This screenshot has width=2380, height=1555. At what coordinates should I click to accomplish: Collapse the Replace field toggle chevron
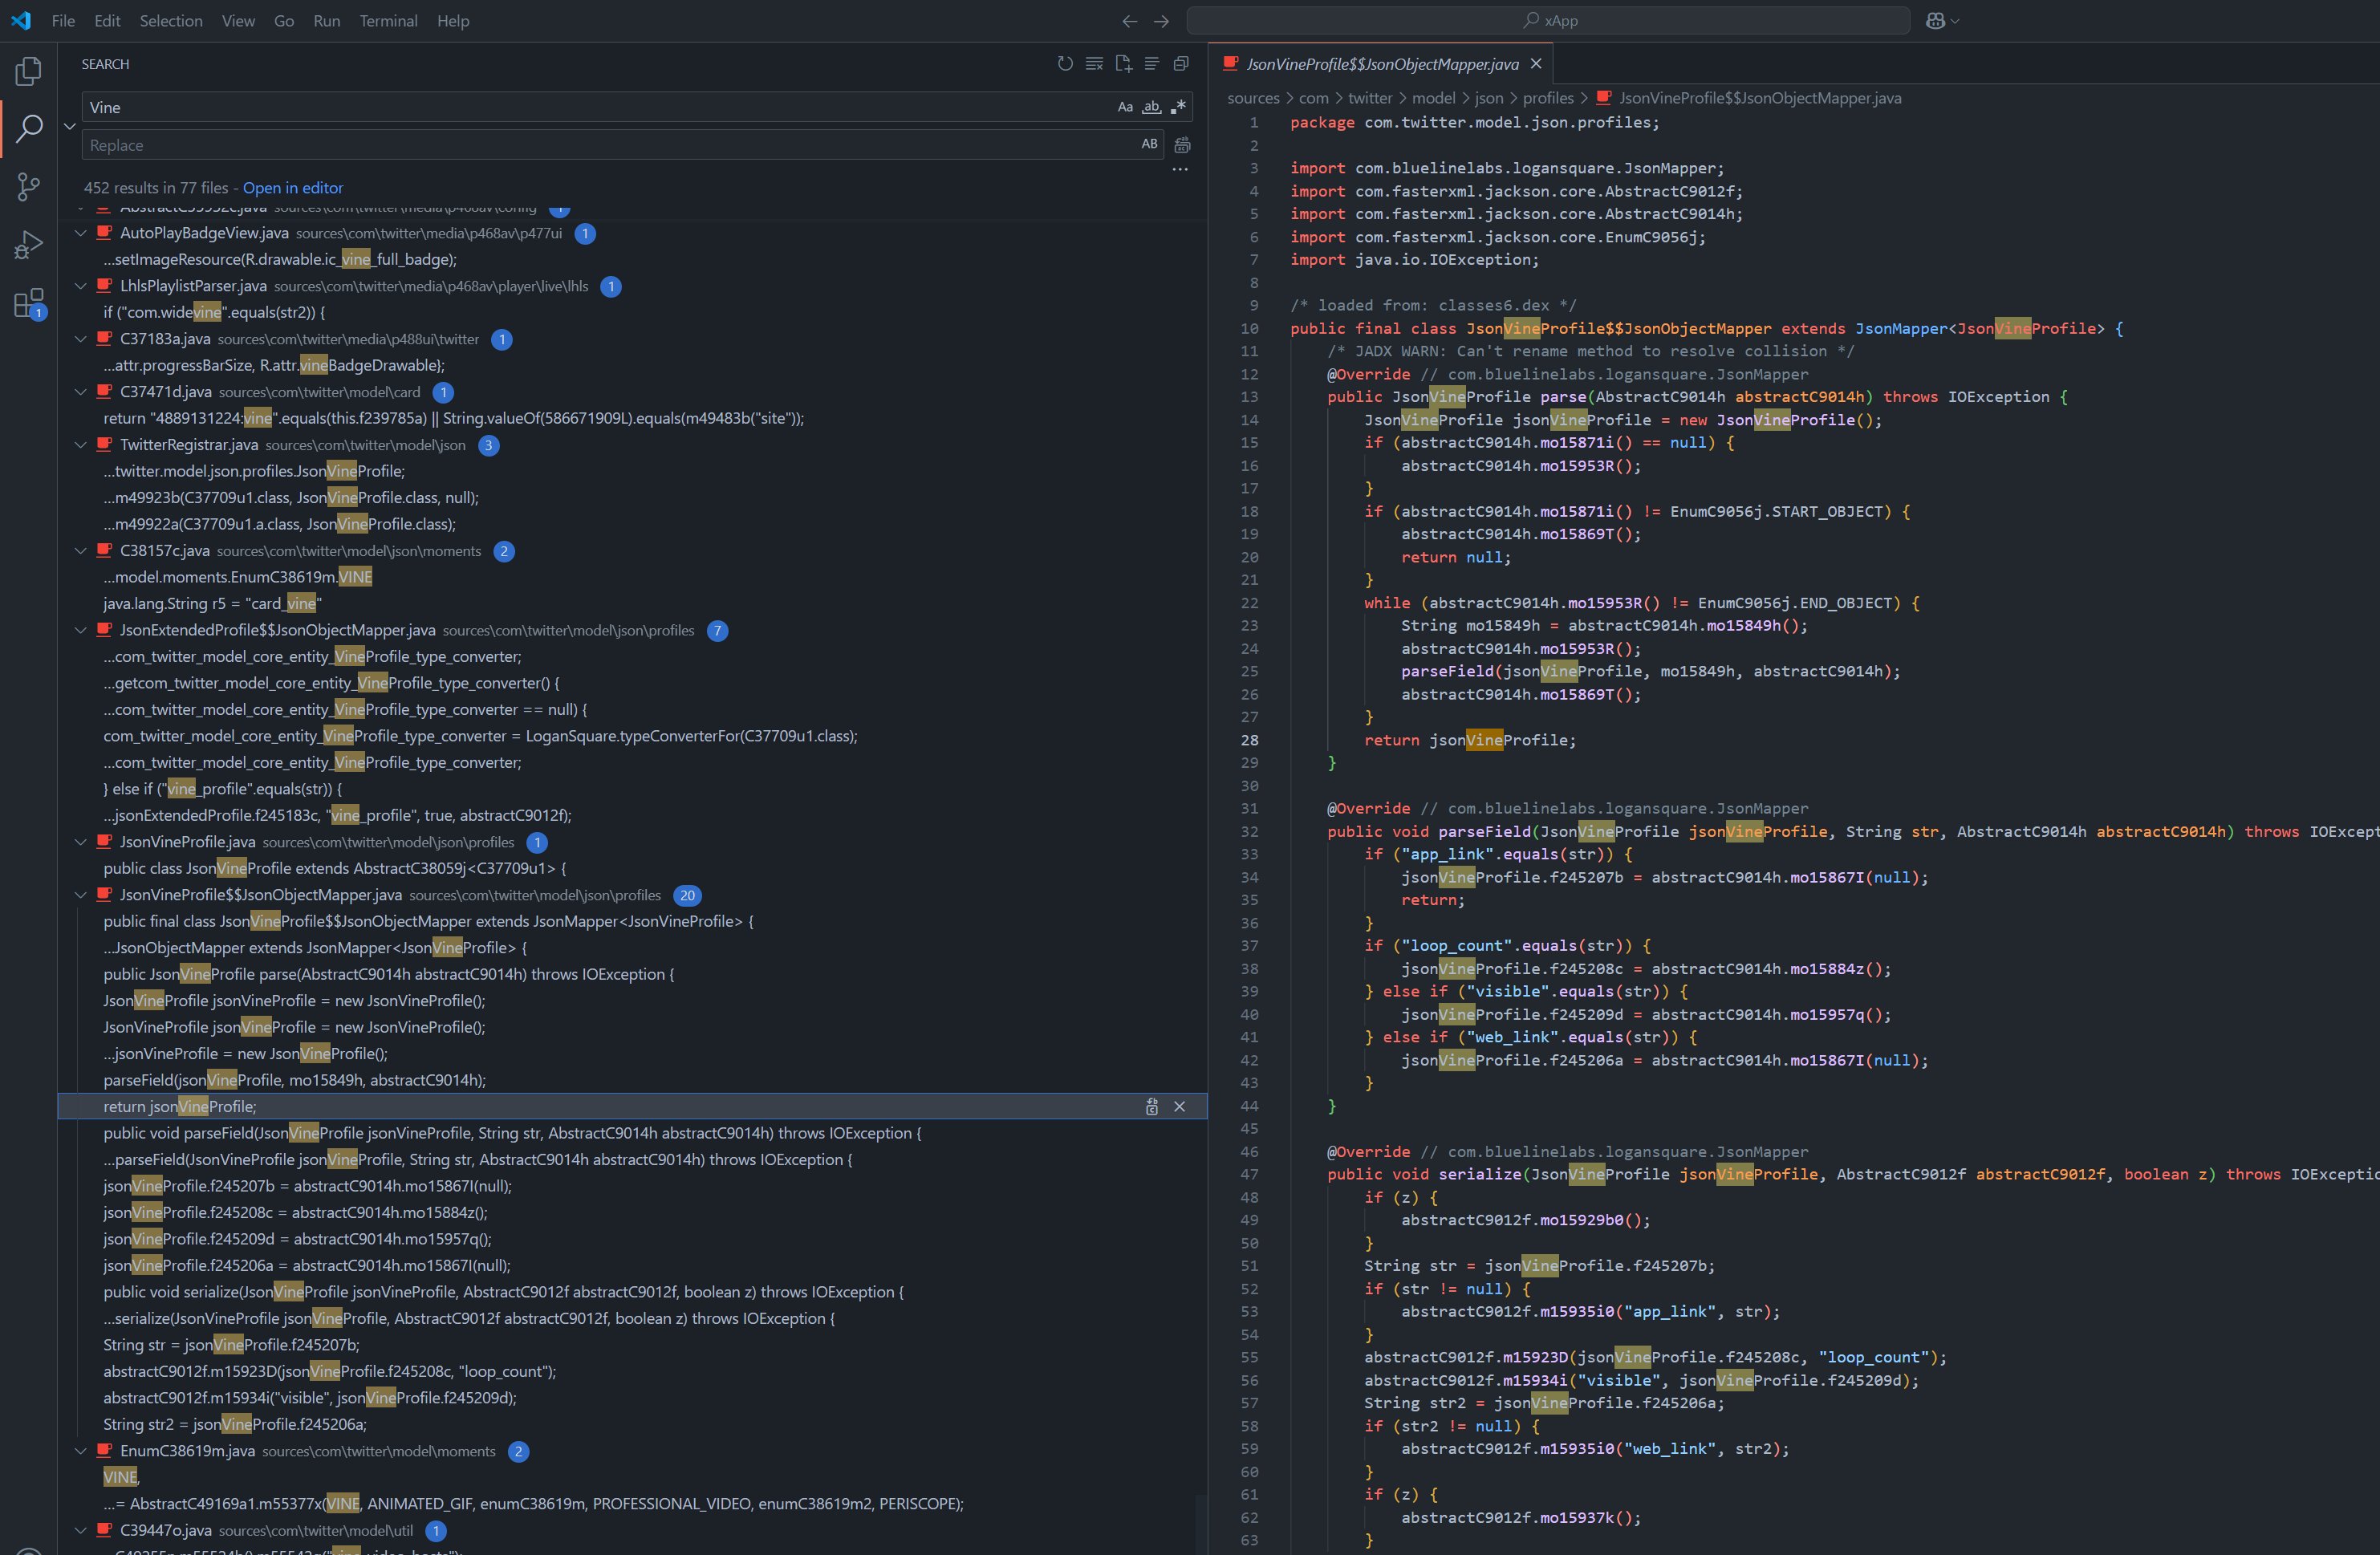[x=70, y=126]
